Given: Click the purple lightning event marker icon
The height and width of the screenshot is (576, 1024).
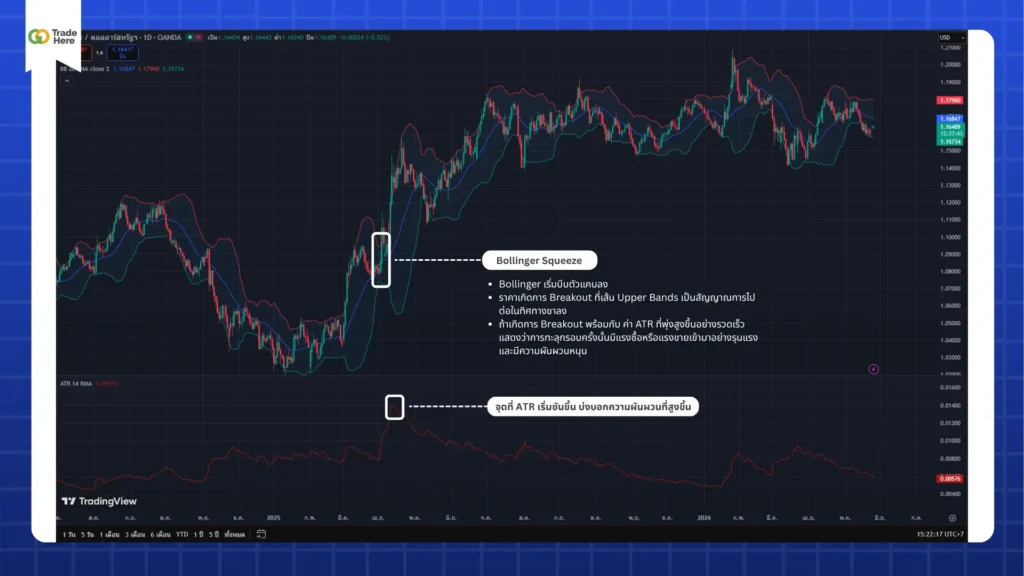Looking at the screenshot, I should [873, 370].
